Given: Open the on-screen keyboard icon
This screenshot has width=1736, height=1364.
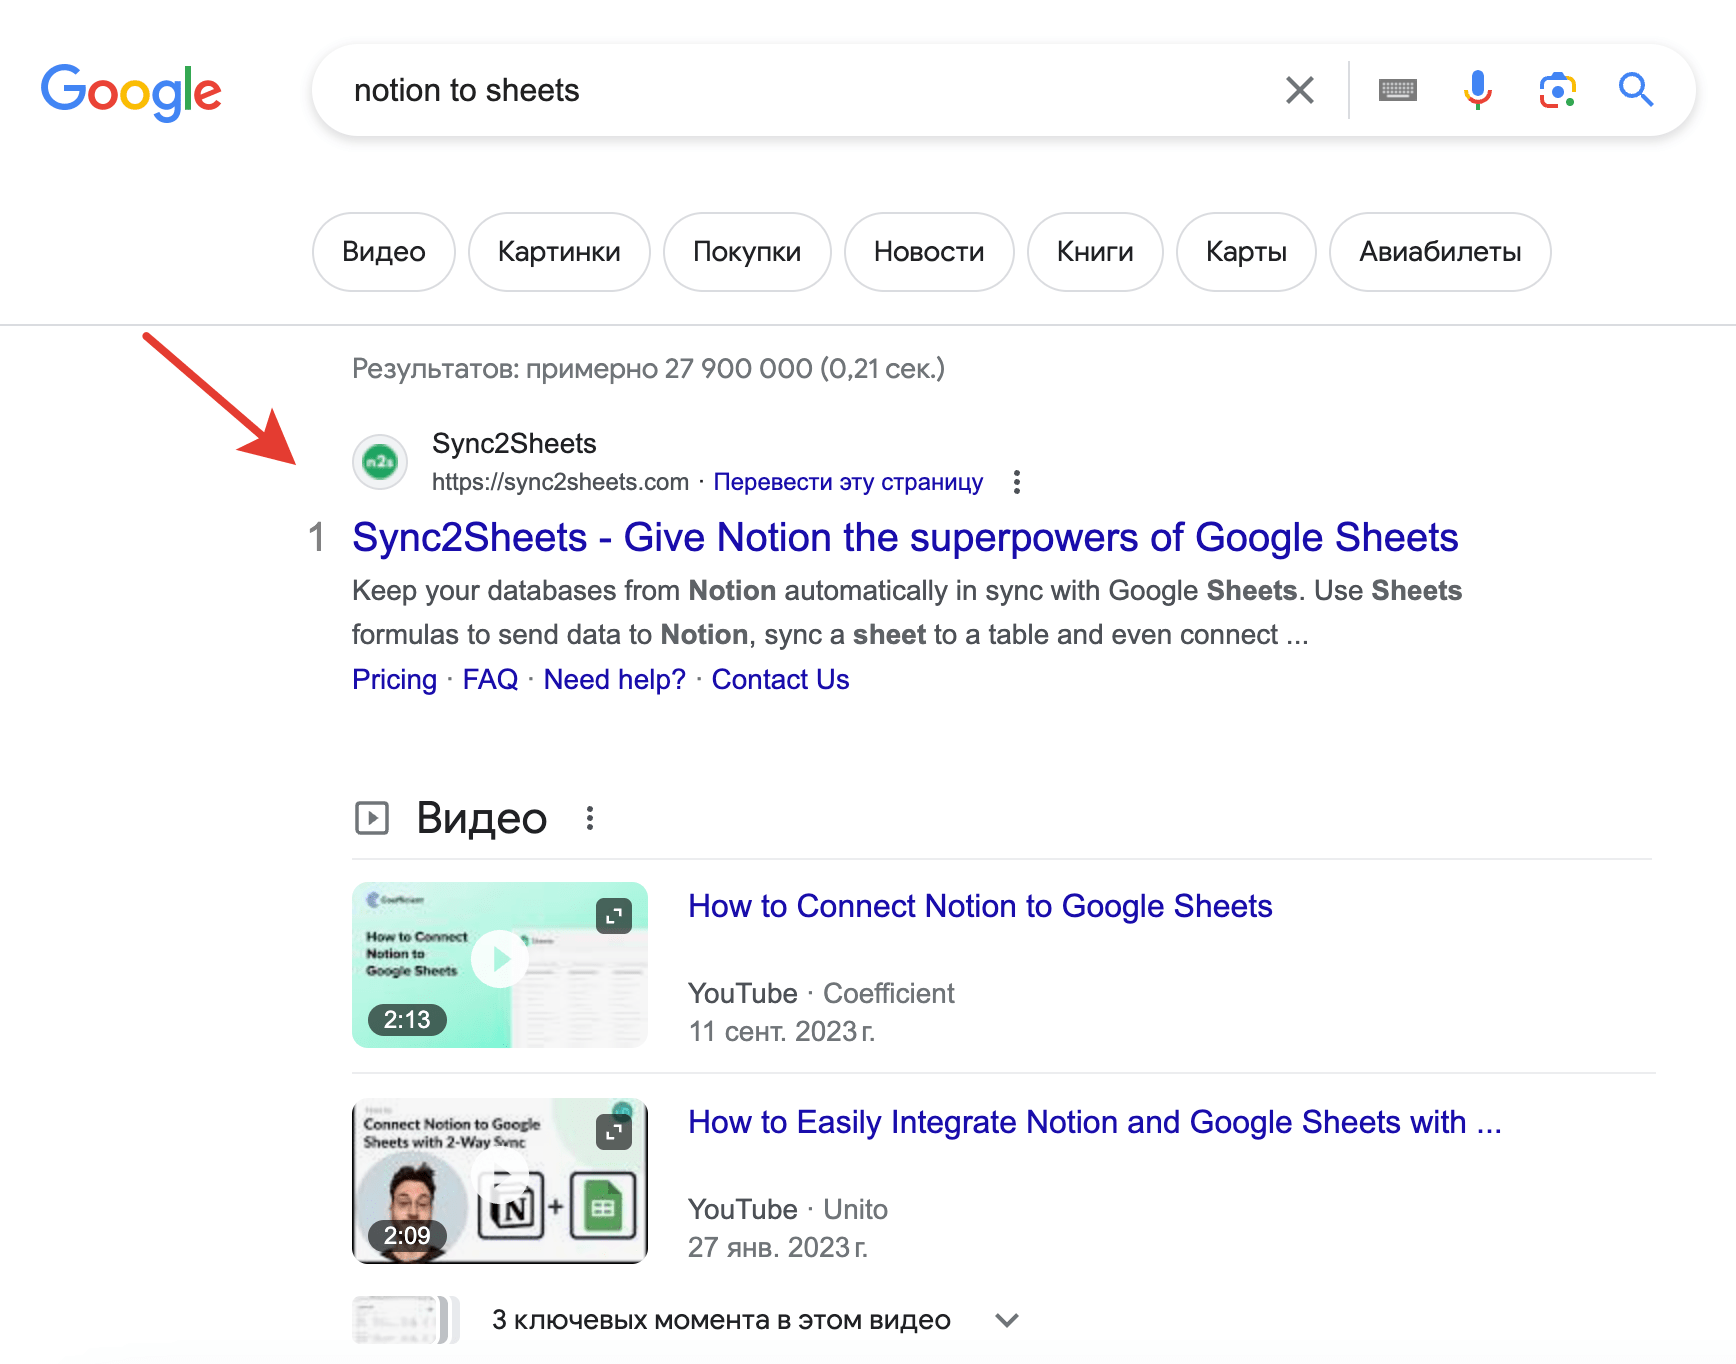Looking at the screenshot, I should tap(1397, 90).
